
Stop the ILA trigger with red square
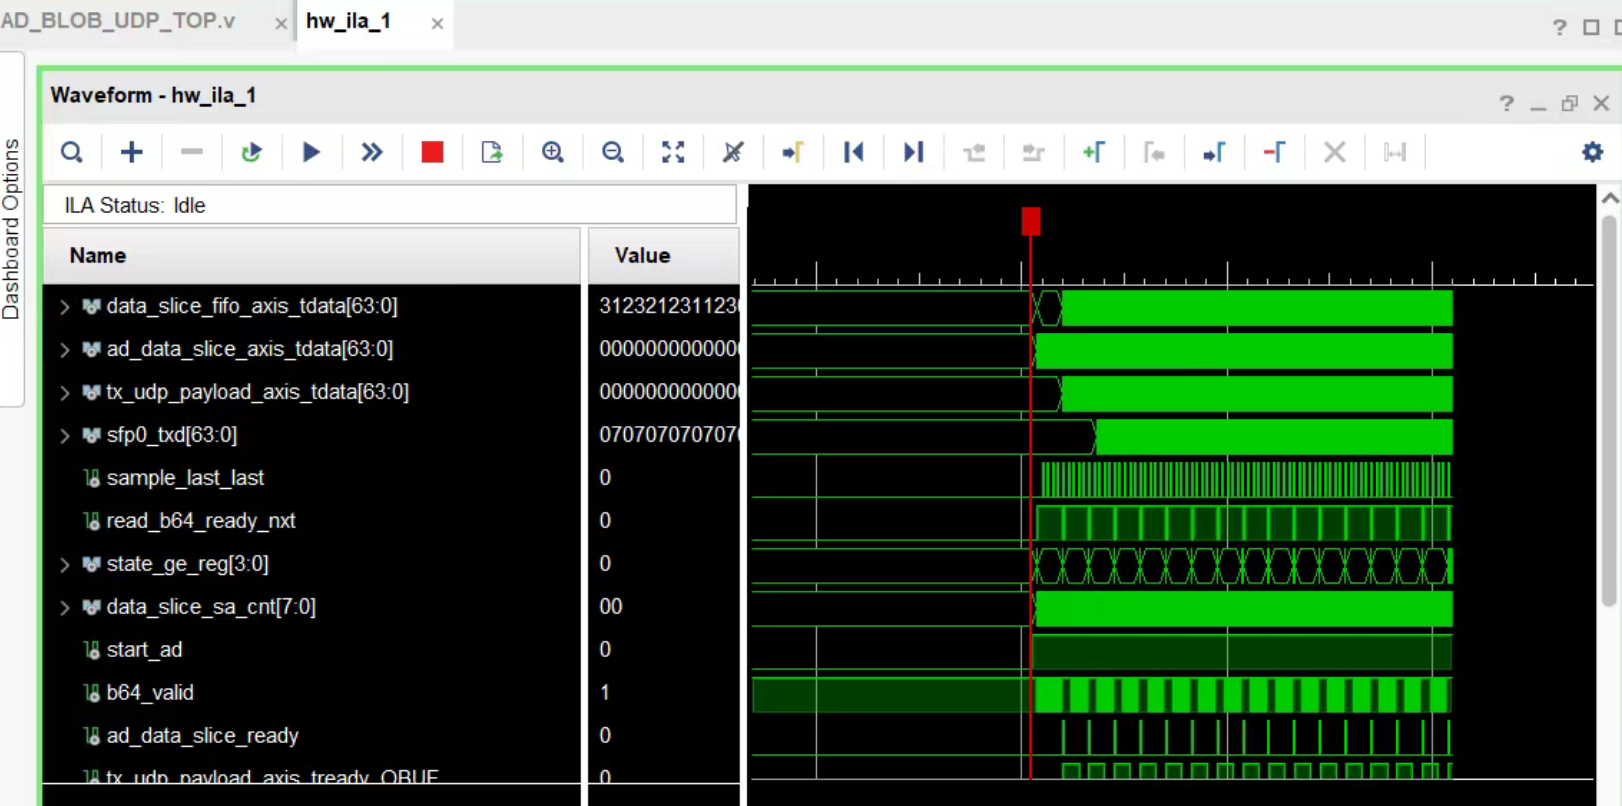click(432, 152)
